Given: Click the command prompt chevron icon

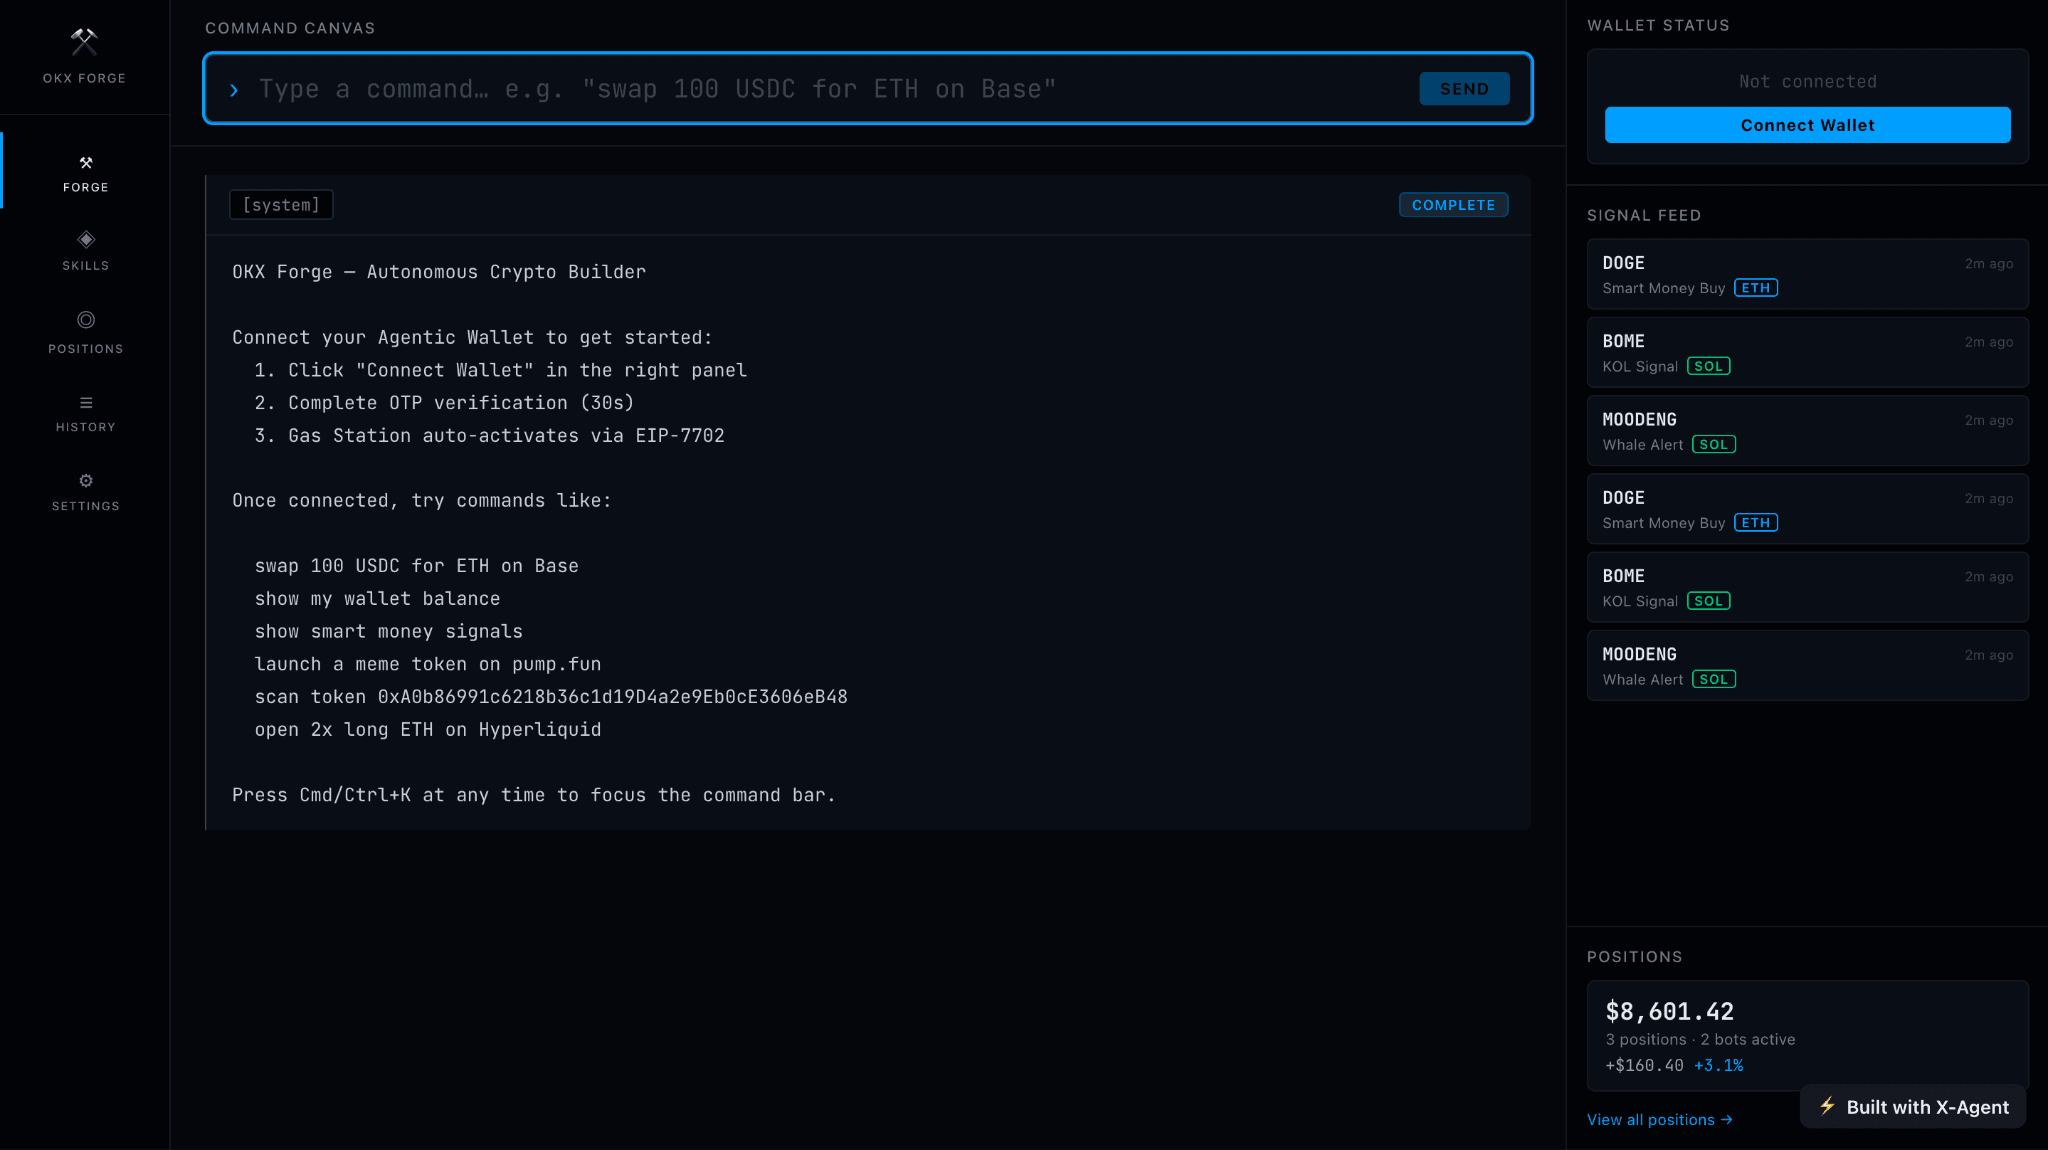Looking at the screenshot, I should [234, 90].
